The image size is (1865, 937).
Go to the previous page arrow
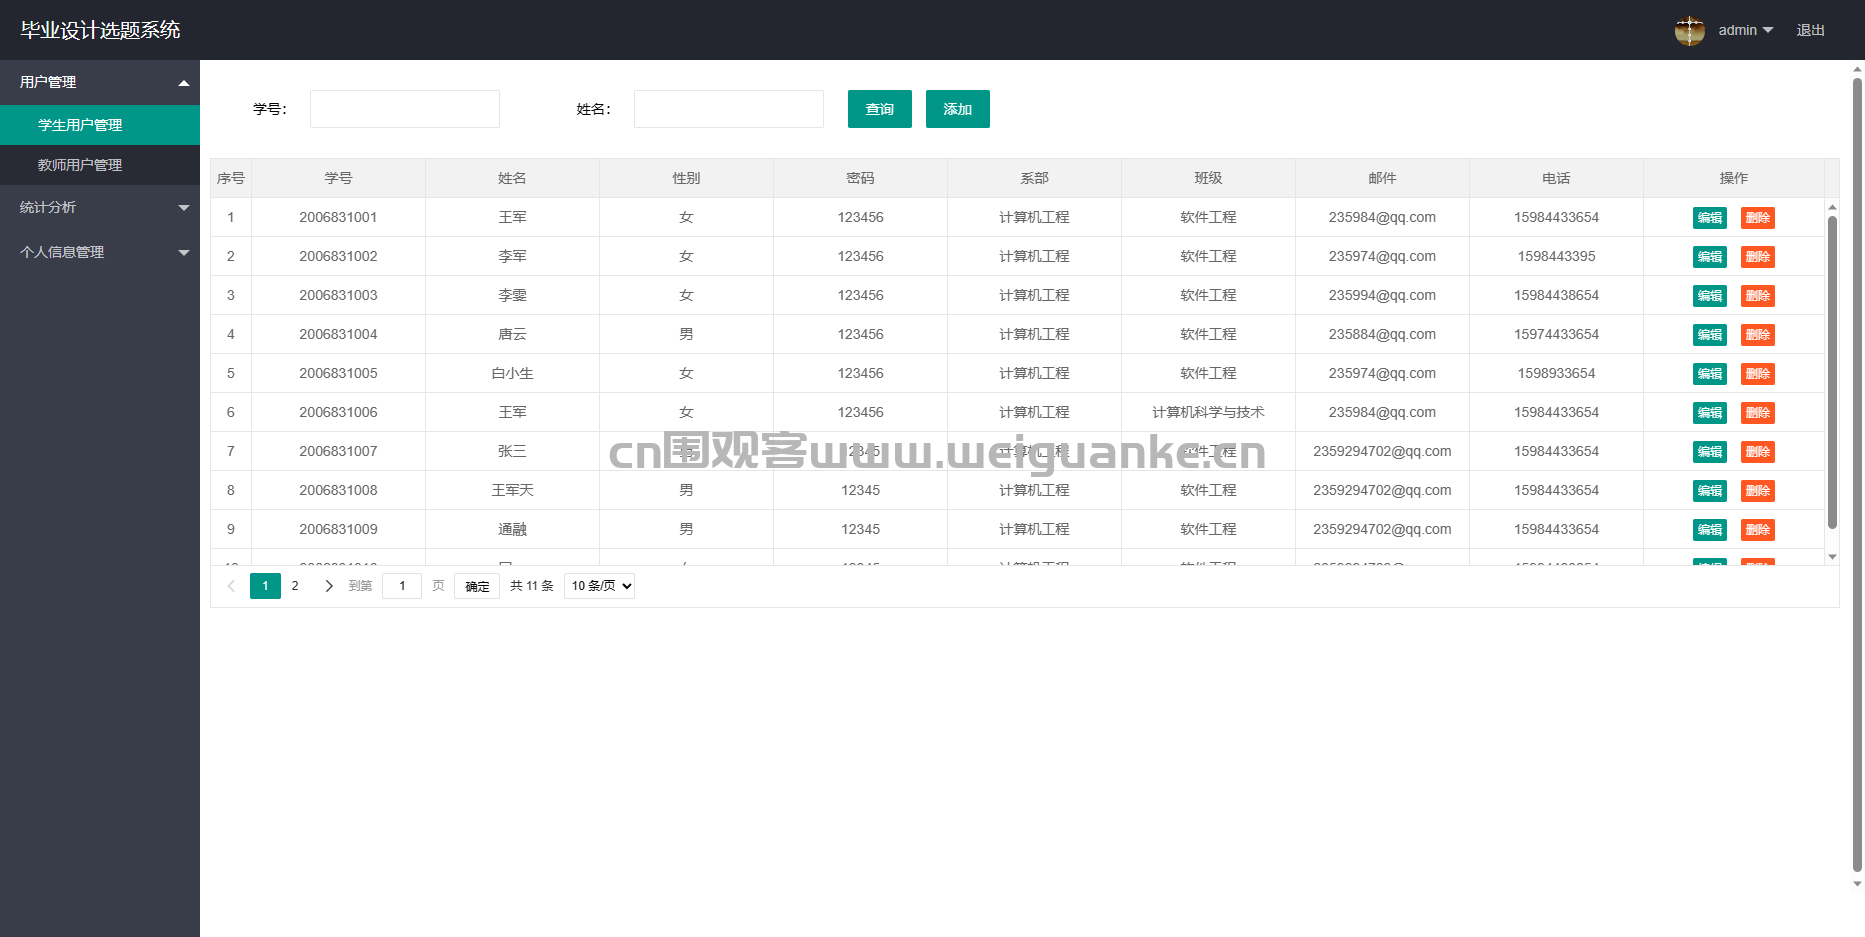231,586
